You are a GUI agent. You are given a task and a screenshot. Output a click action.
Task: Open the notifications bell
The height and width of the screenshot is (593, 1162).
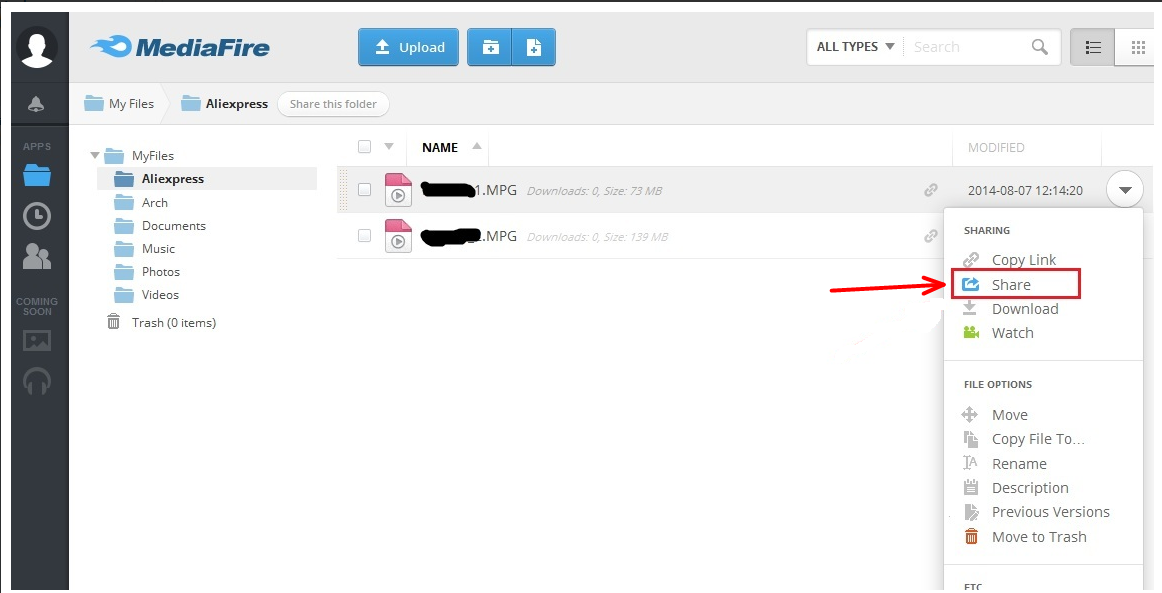coord(36,105)
